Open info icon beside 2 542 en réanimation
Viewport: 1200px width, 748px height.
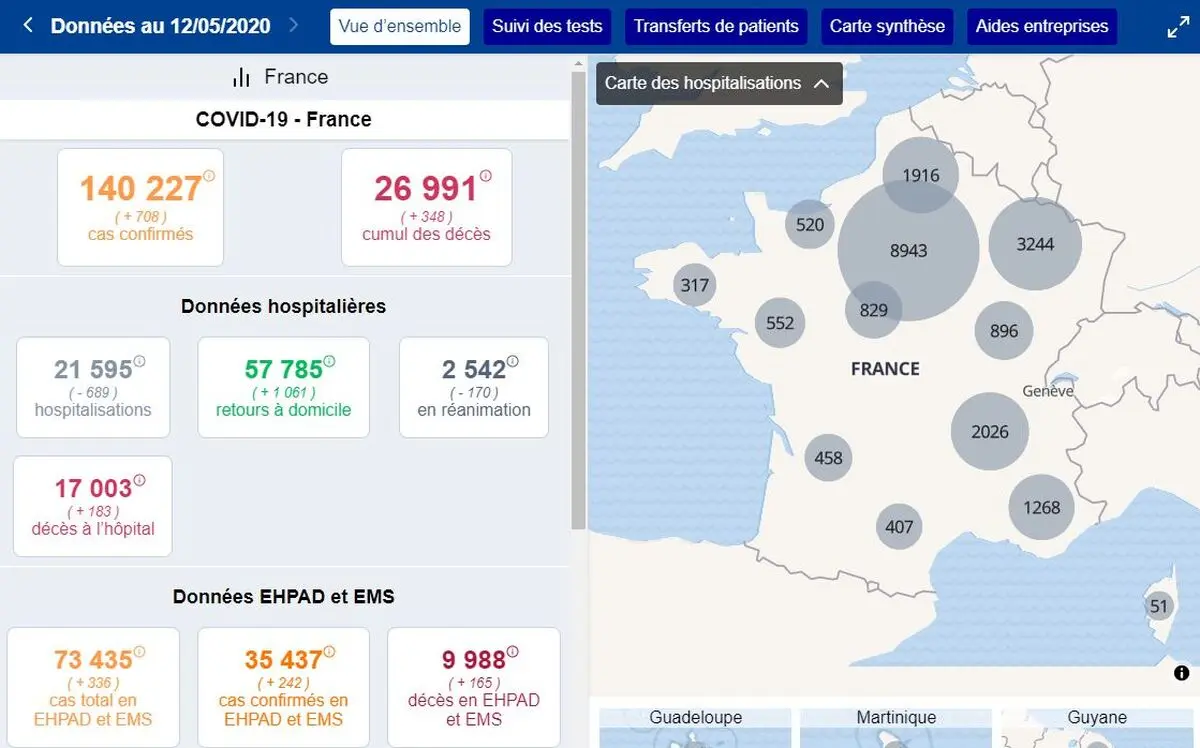(x=513, y=361)
